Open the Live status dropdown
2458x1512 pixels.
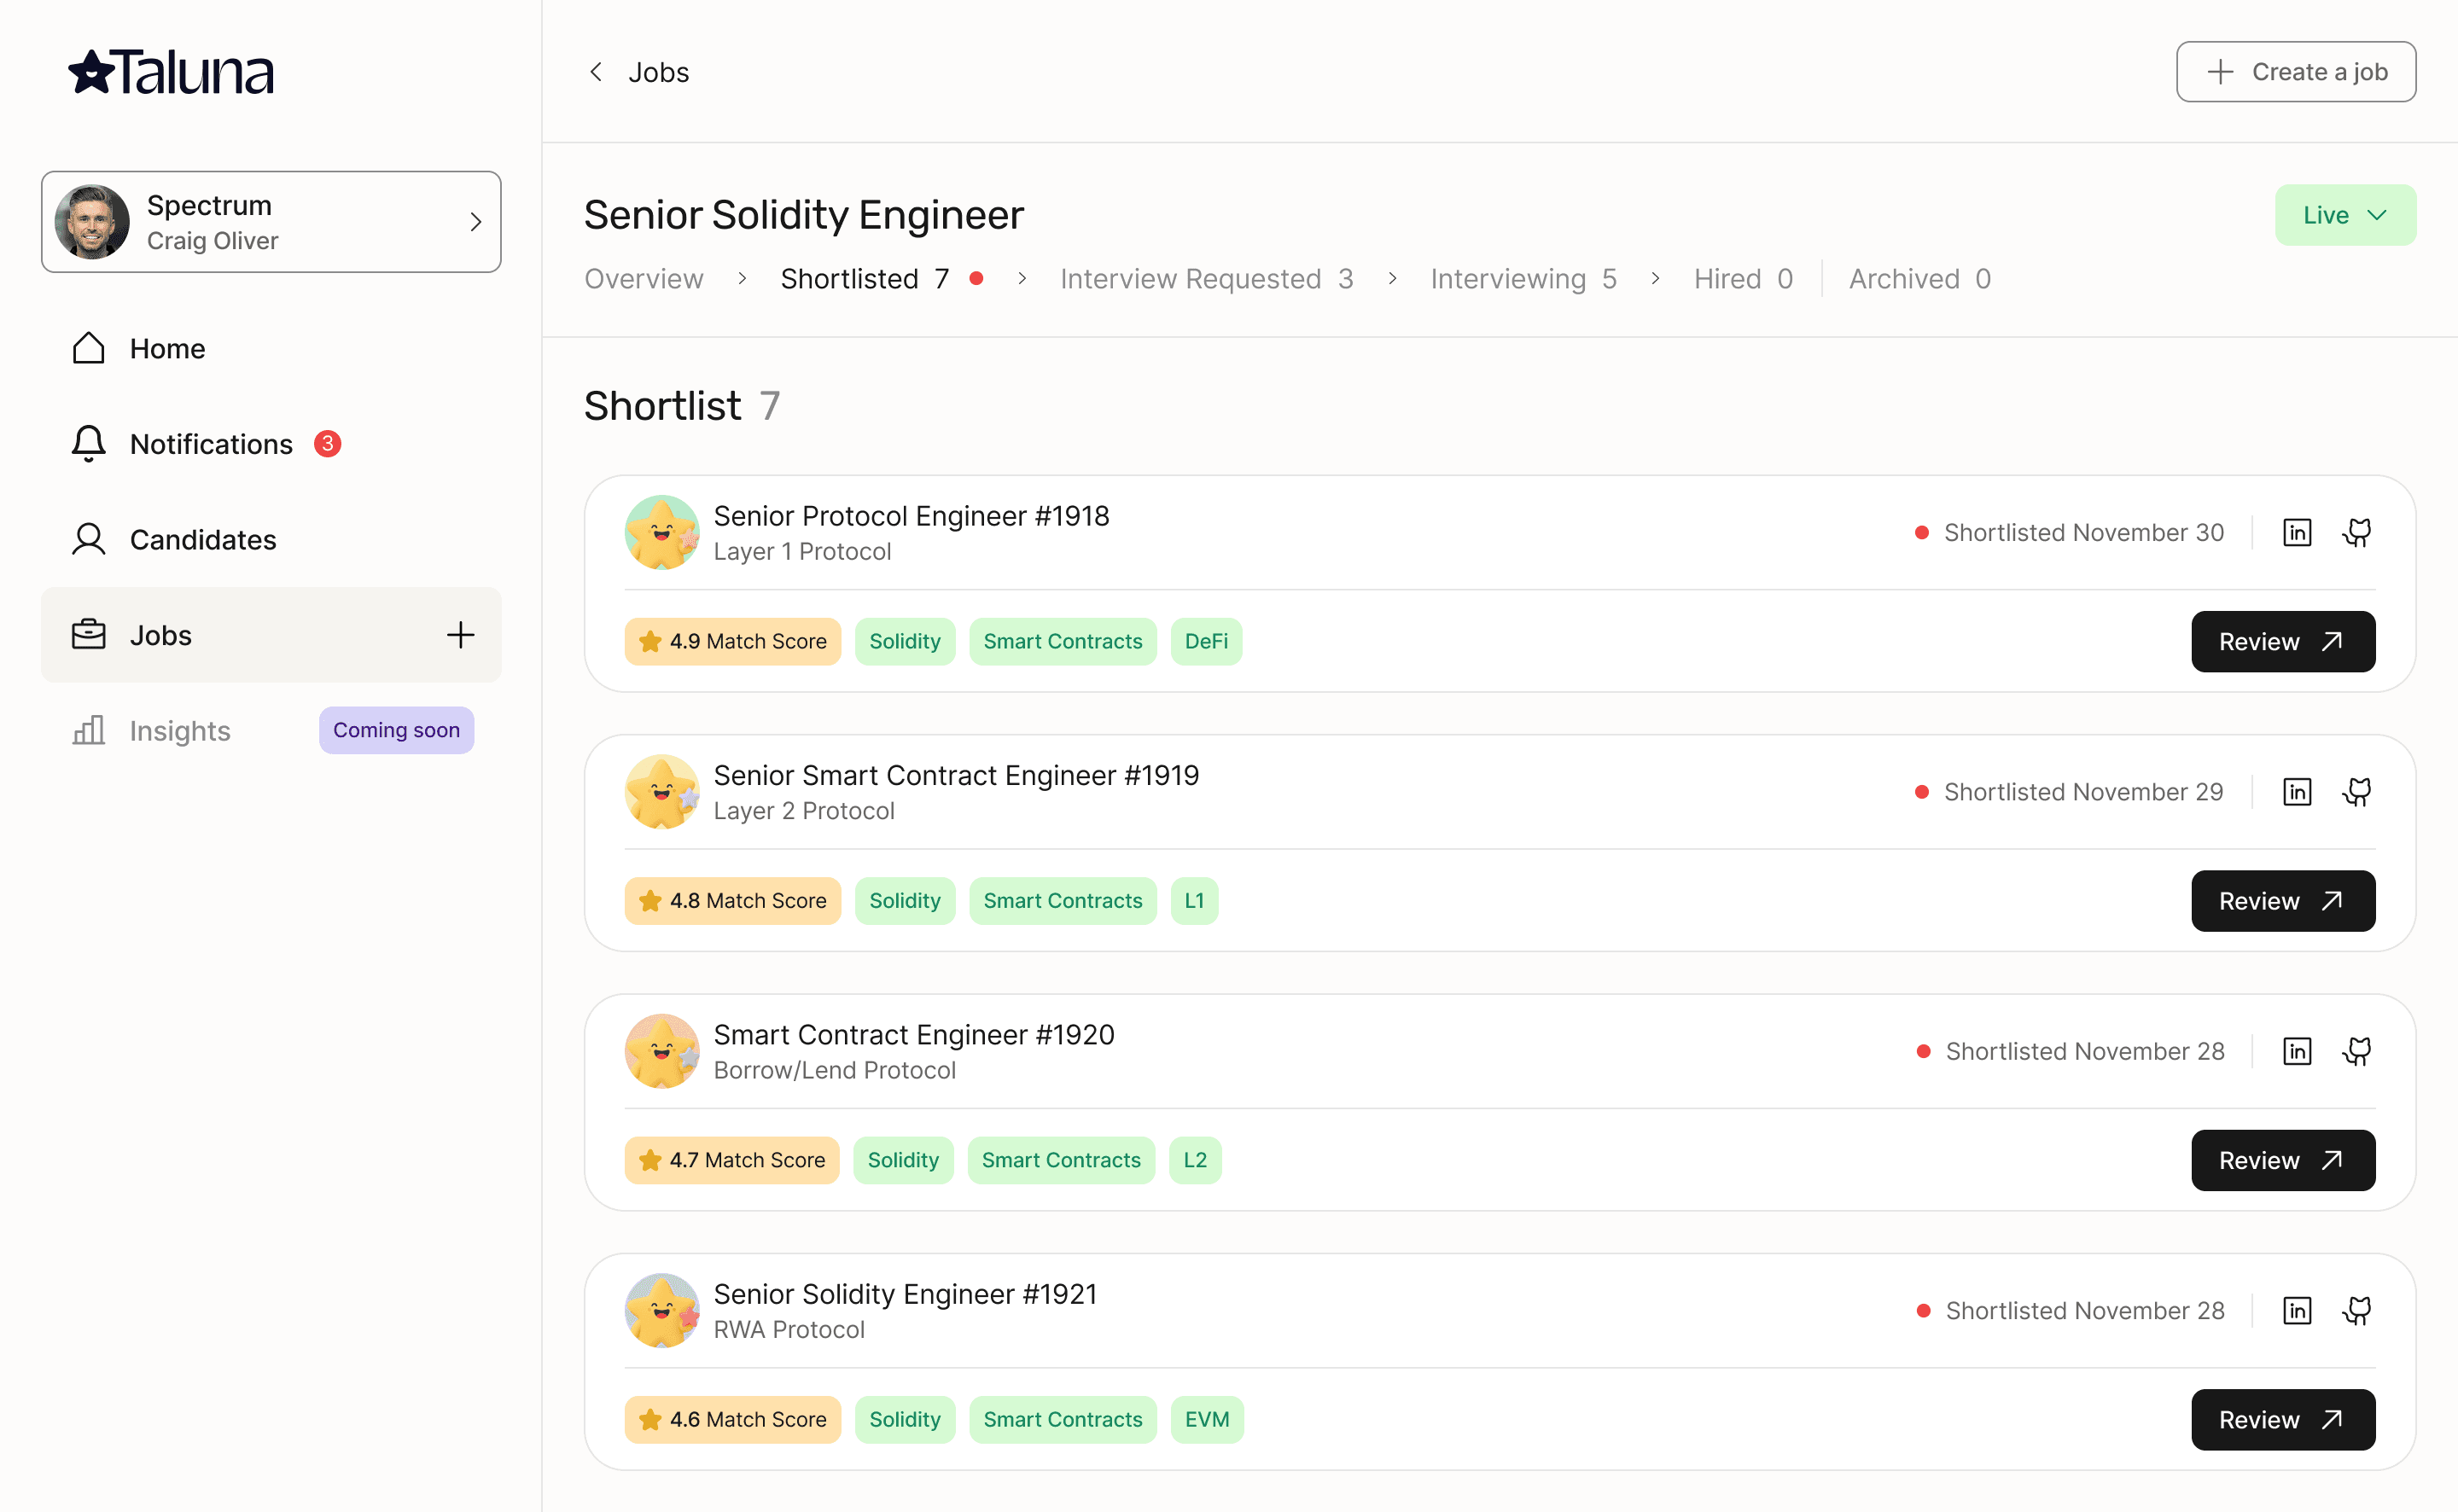[x=2344, y=215]
